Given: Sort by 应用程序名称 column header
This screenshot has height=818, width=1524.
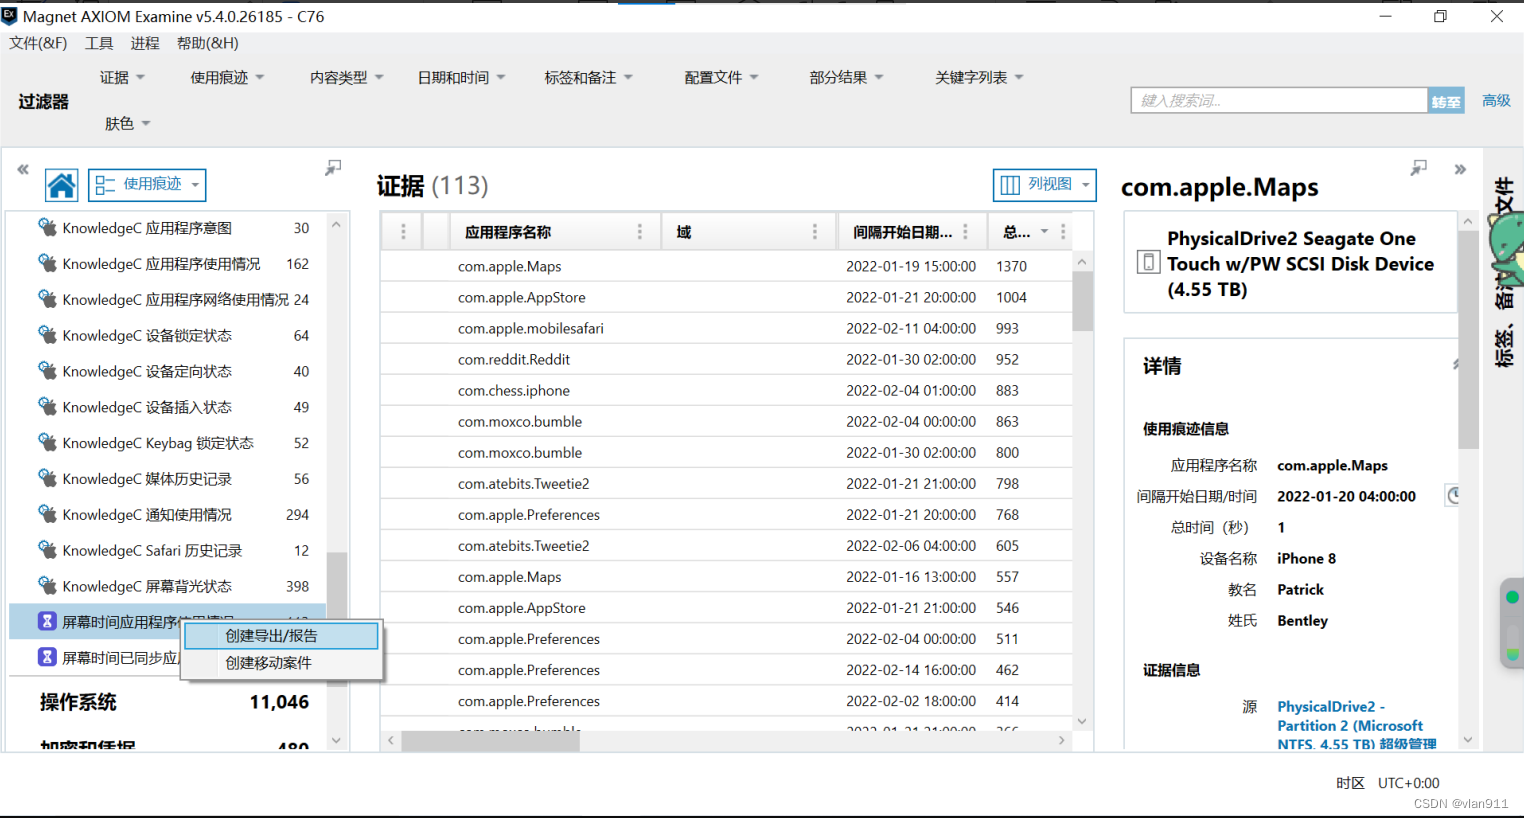Looking at the screenshot, I should coord(508,232).
